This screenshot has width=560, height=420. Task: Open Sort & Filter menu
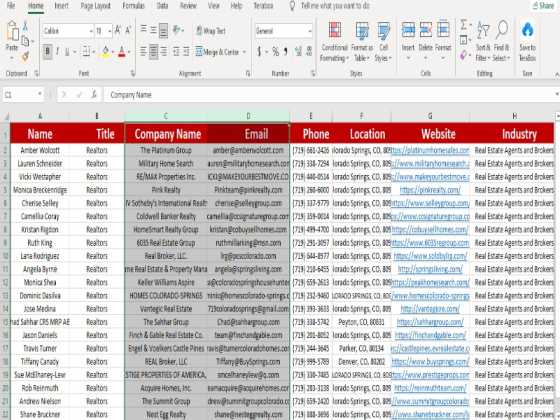click(483, 42)
